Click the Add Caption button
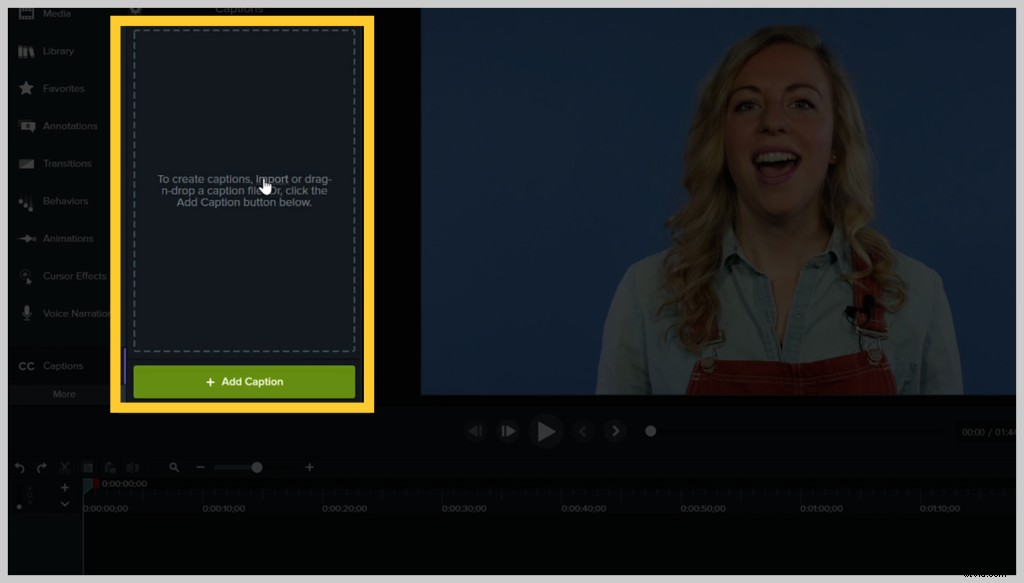The height and width of the screenshot is (583, 1024). click(x=243, y=381)
